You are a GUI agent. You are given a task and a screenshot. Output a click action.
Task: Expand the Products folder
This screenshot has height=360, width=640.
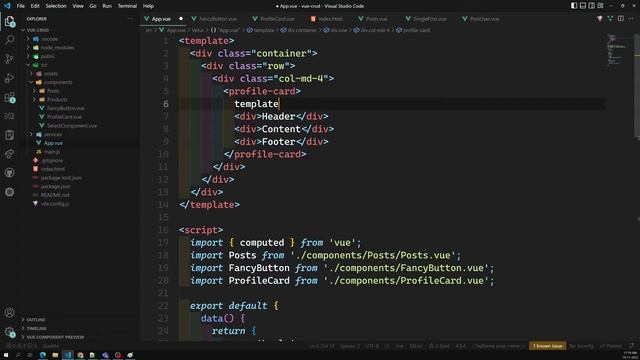pyautogui.click(x=57, y=100)
